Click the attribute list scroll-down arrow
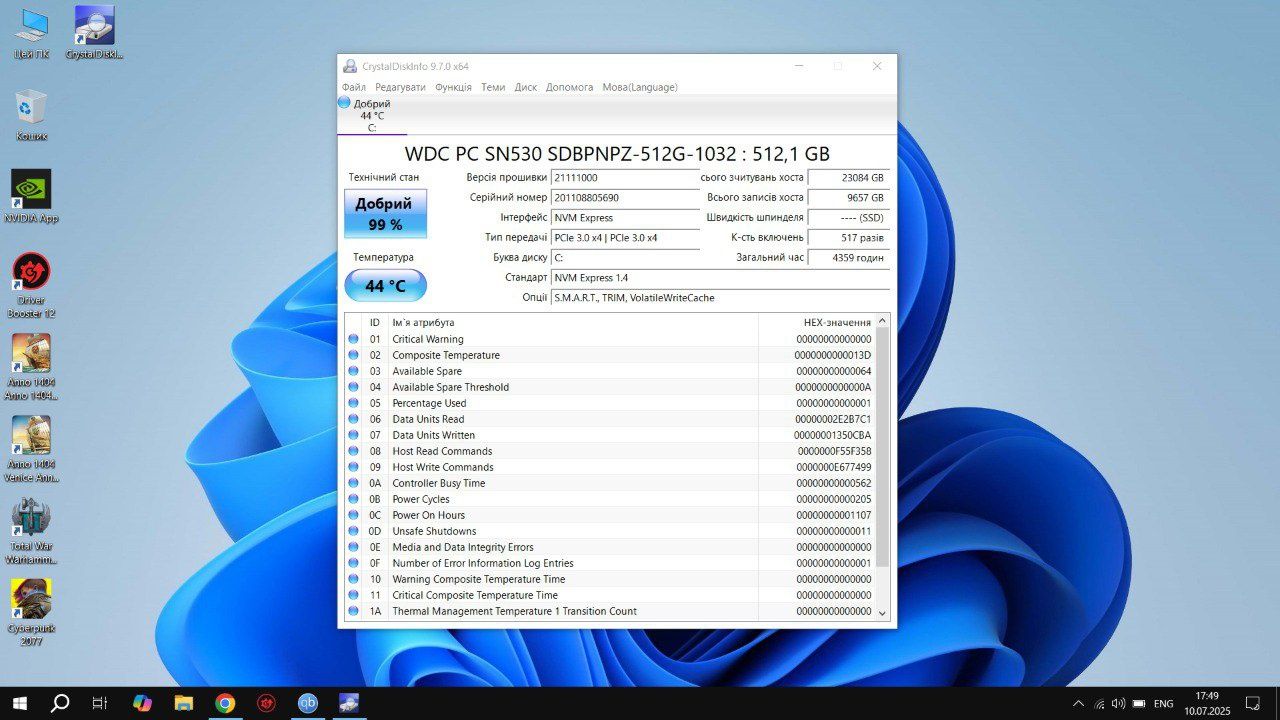This screenshot has width=1280, height=720. pos(882,613)
